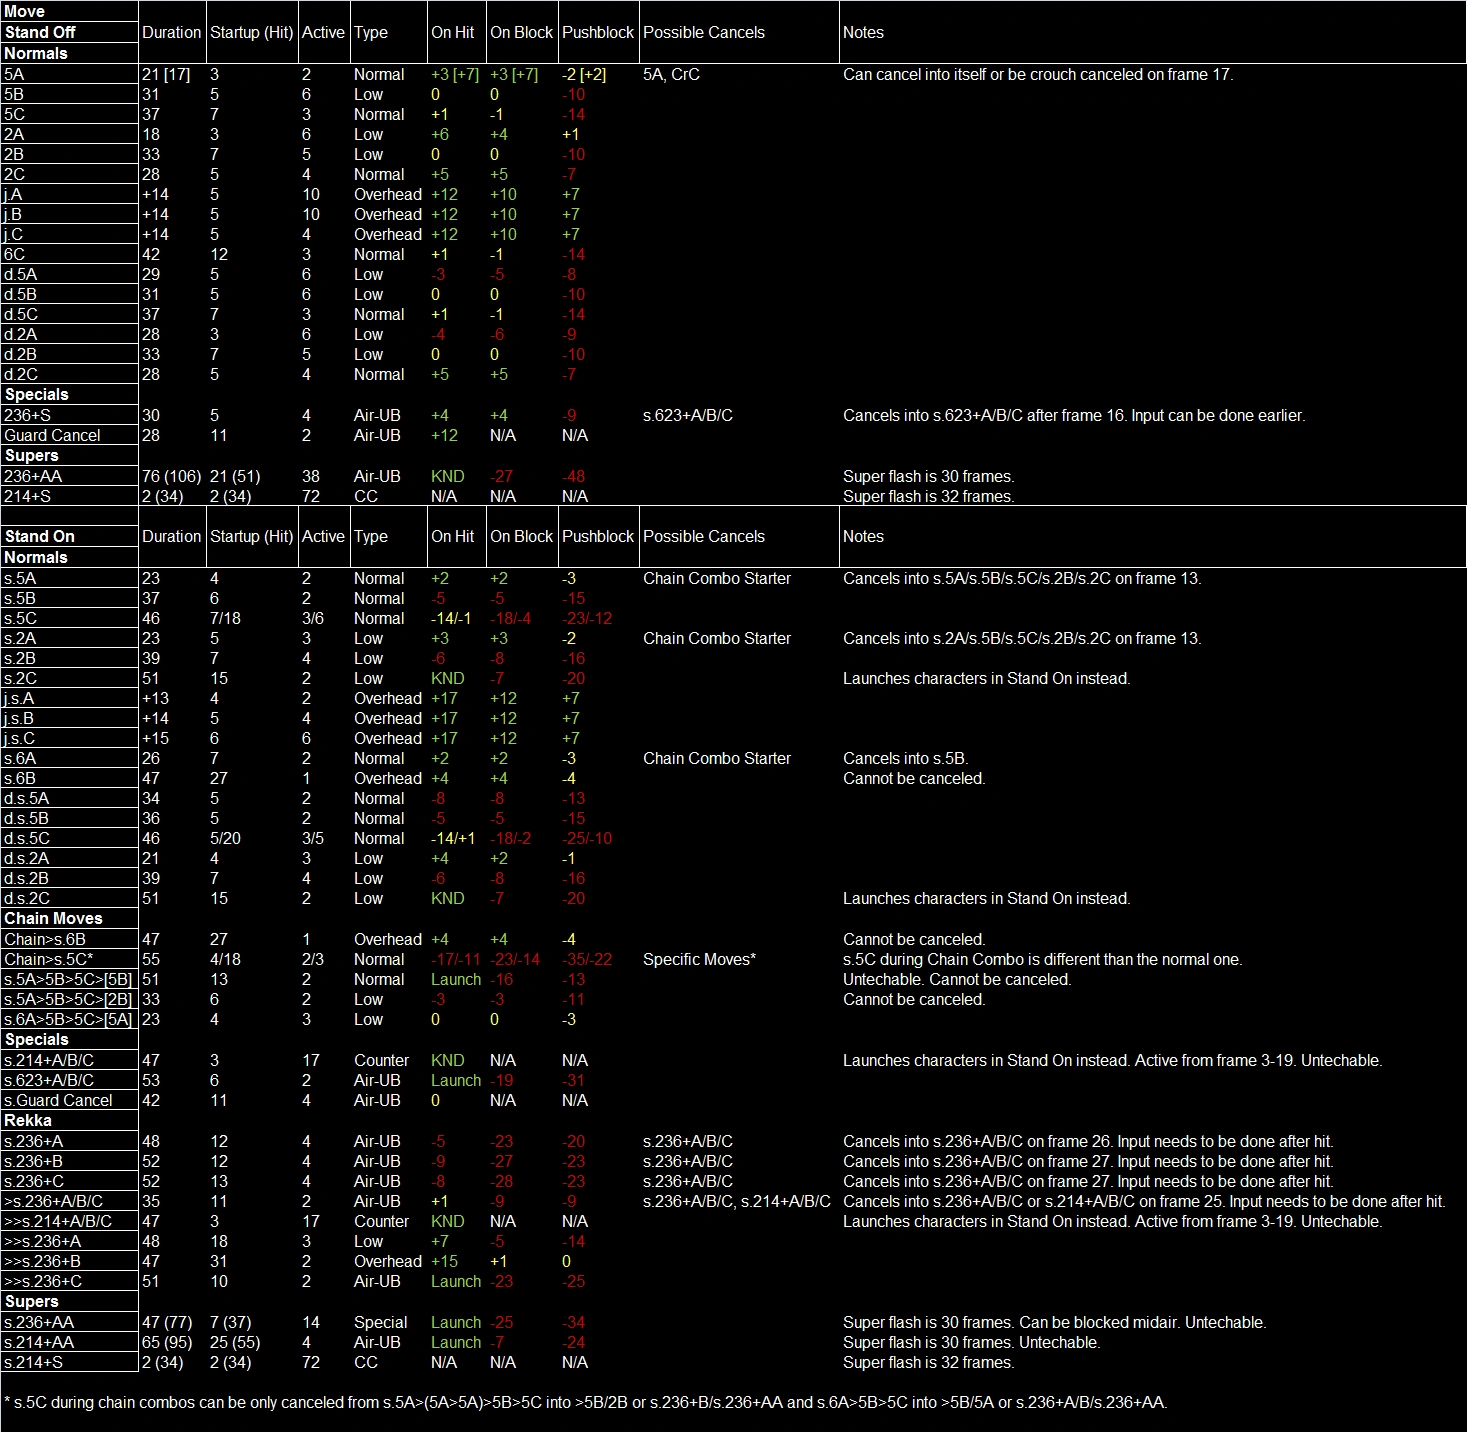Click the ">>s.236+C" follow-up move cell
1467x1432 pixels.
(x=70, y=1281)
